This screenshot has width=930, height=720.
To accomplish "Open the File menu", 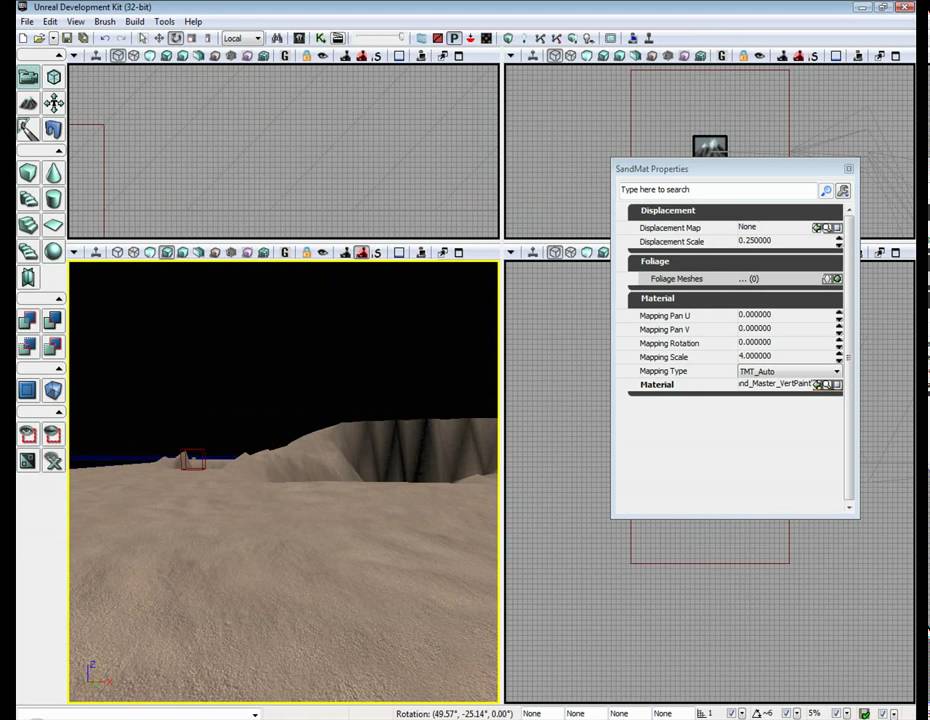I will (x=27, y=21).
